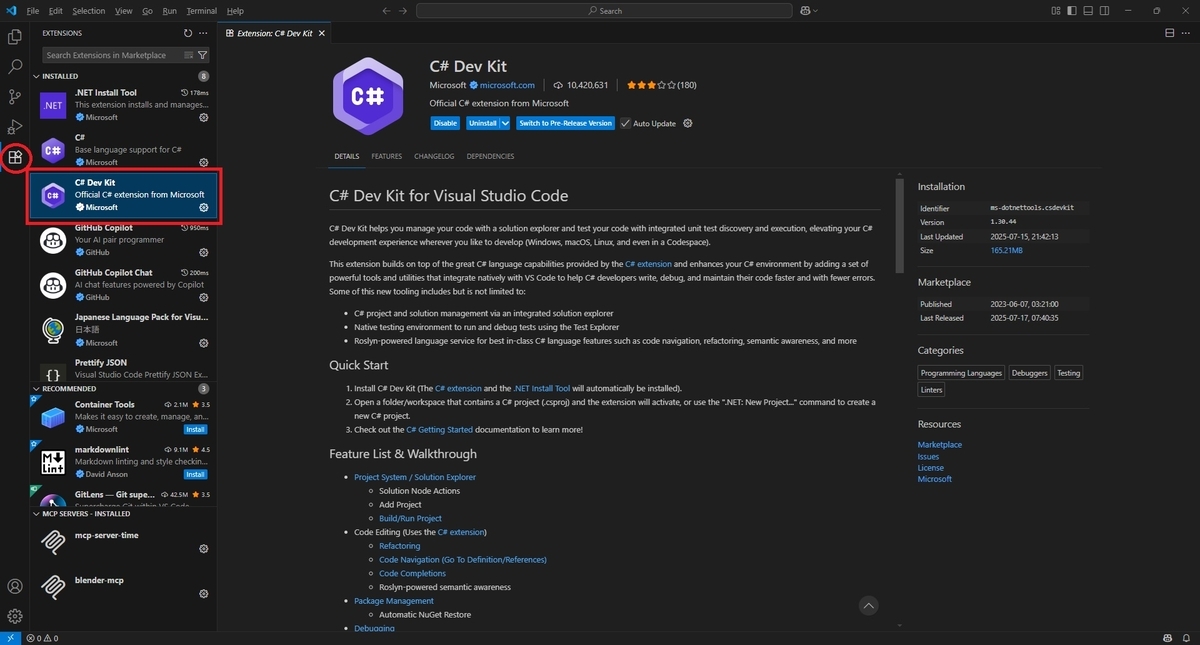
Task: Click the notifications bell in the status bar
Action: [1186, 637]
